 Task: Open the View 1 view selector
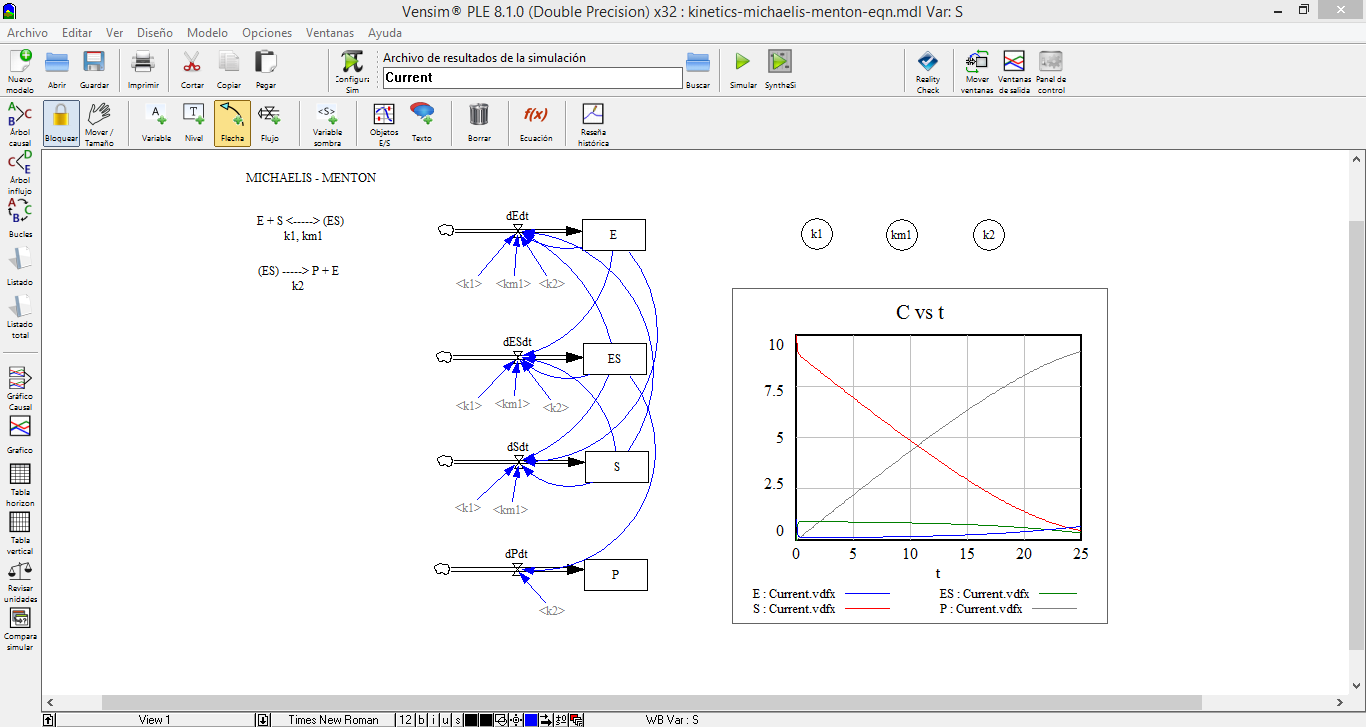[155, 720]
